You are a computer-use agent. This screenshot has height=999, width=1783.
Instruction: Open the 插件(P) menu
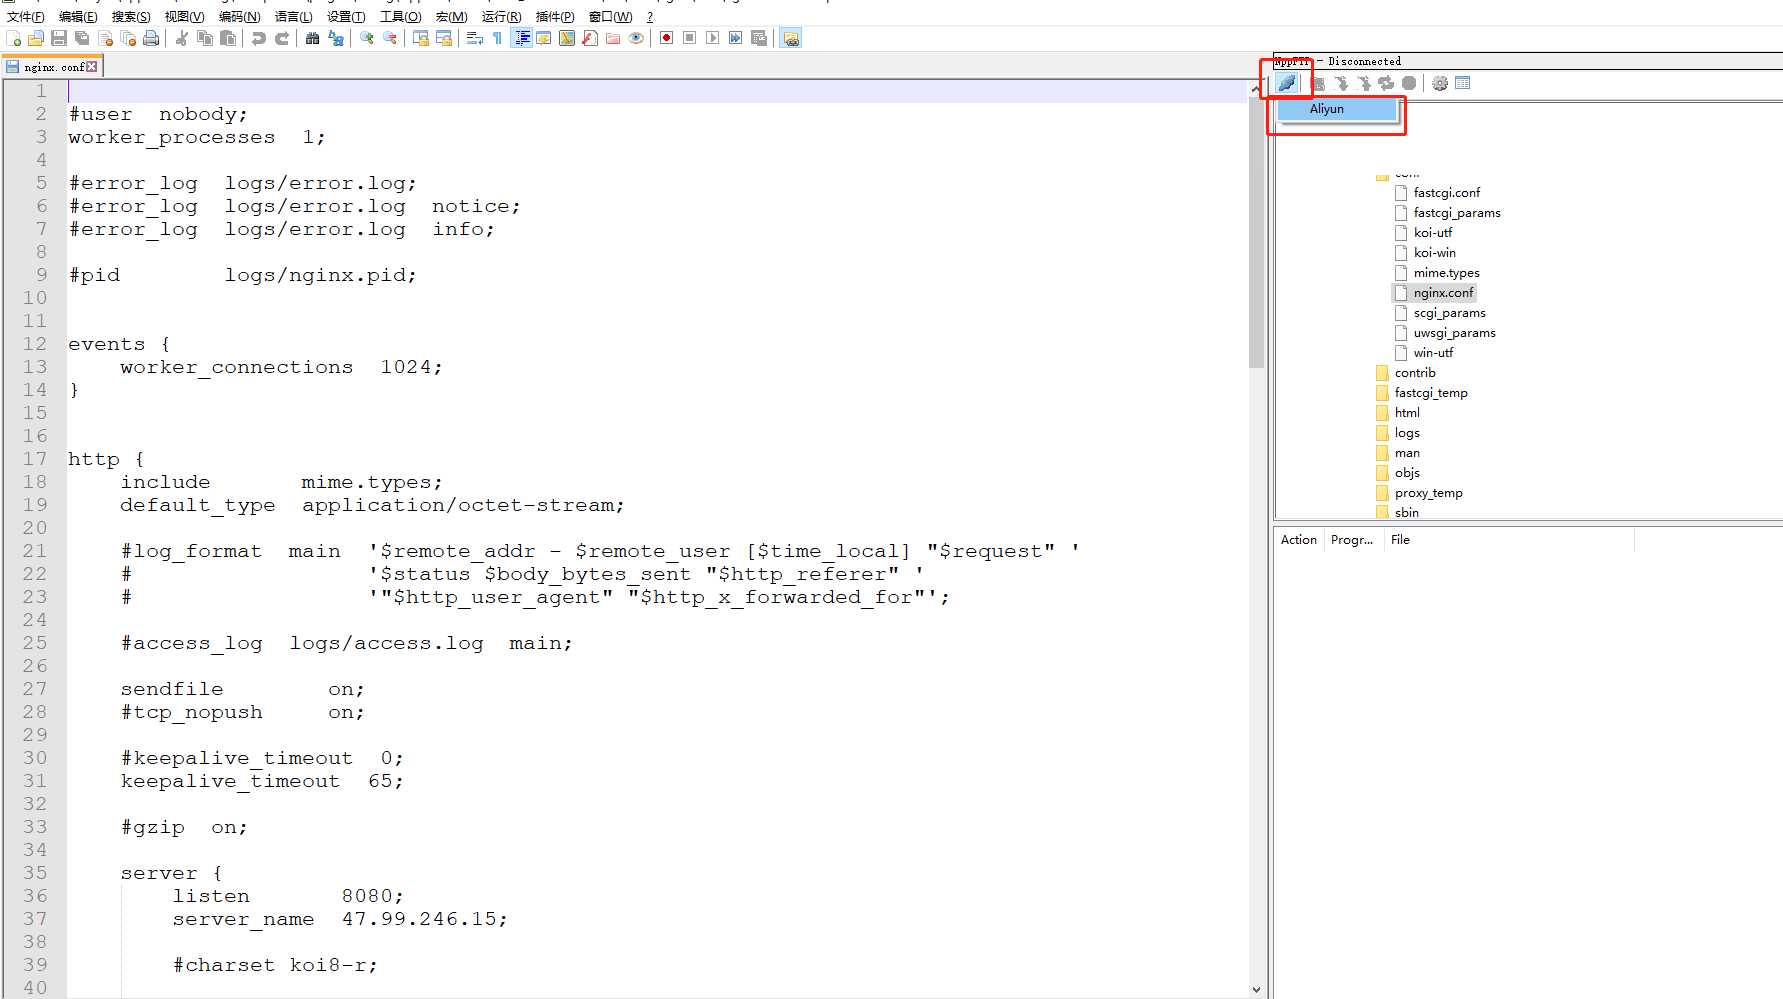click(x=555, y=16)
